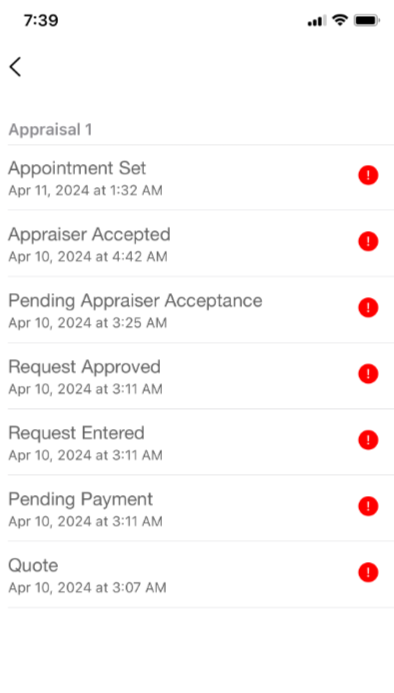This screenshot has height=693, width=394.
Task: Tap red alert icon for Request Entered
Action: tap(368, 440)
